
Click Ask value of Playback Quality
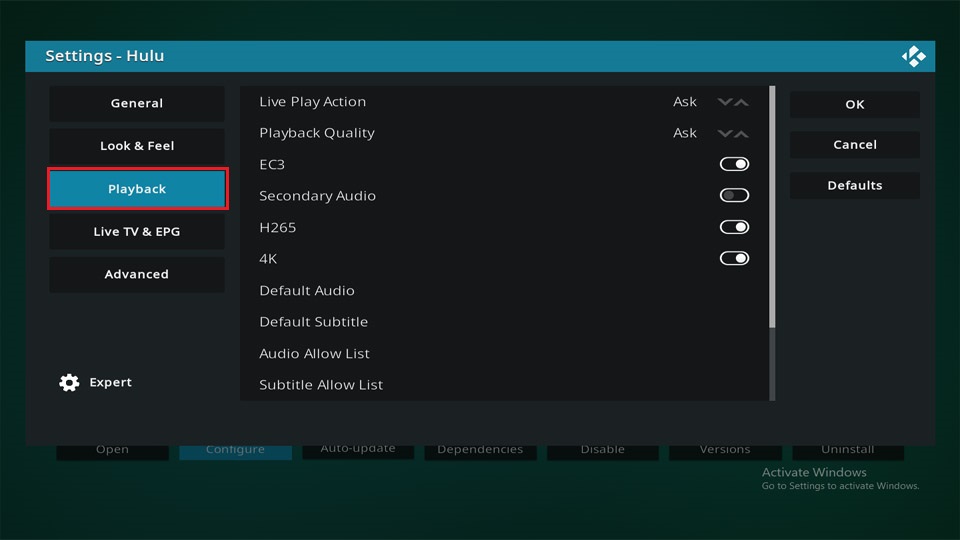(x=684, y=133)
